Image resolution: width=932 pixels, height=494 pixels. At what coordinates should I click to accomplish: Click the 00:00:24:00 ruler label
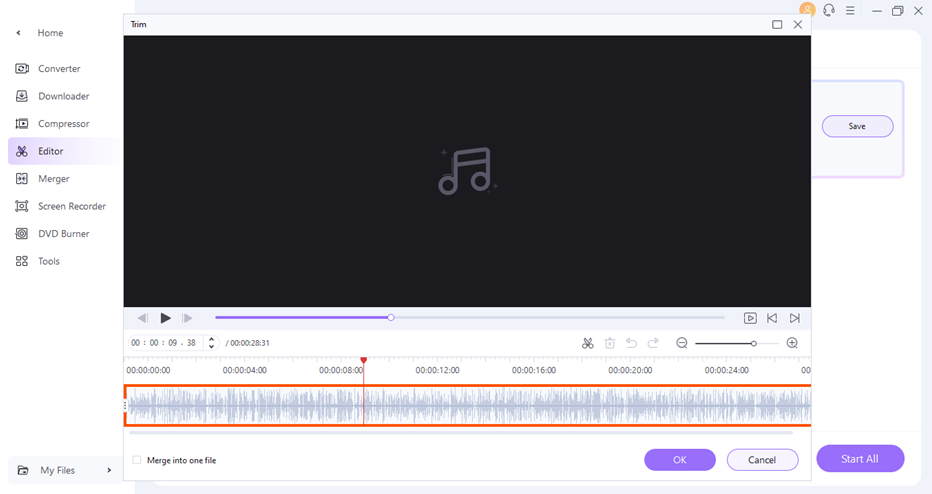point(726,370)
